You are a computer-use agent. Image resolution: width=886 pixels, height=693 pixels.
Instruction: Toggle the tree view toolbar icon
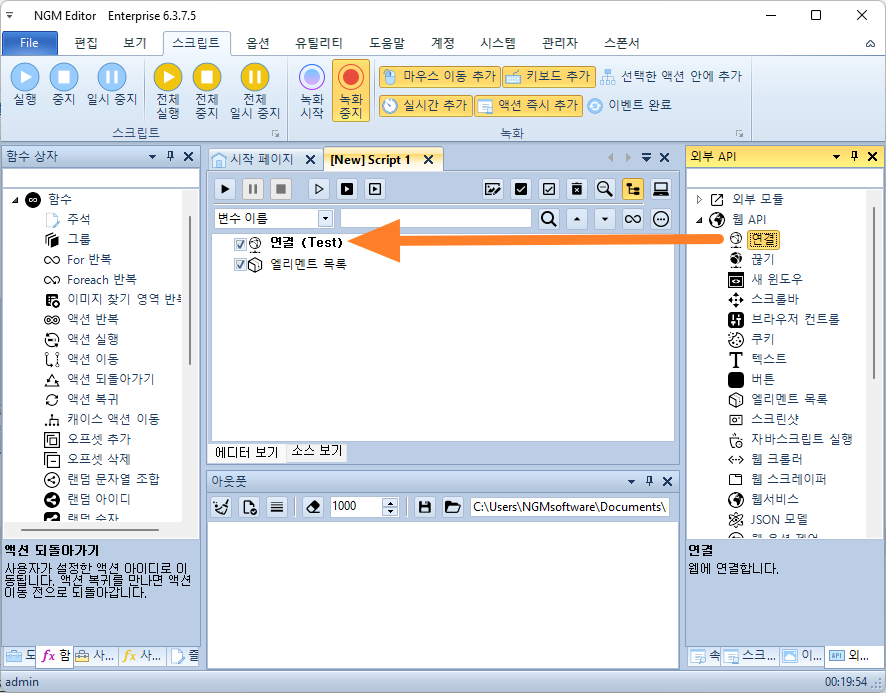click(x=633, y=189)
